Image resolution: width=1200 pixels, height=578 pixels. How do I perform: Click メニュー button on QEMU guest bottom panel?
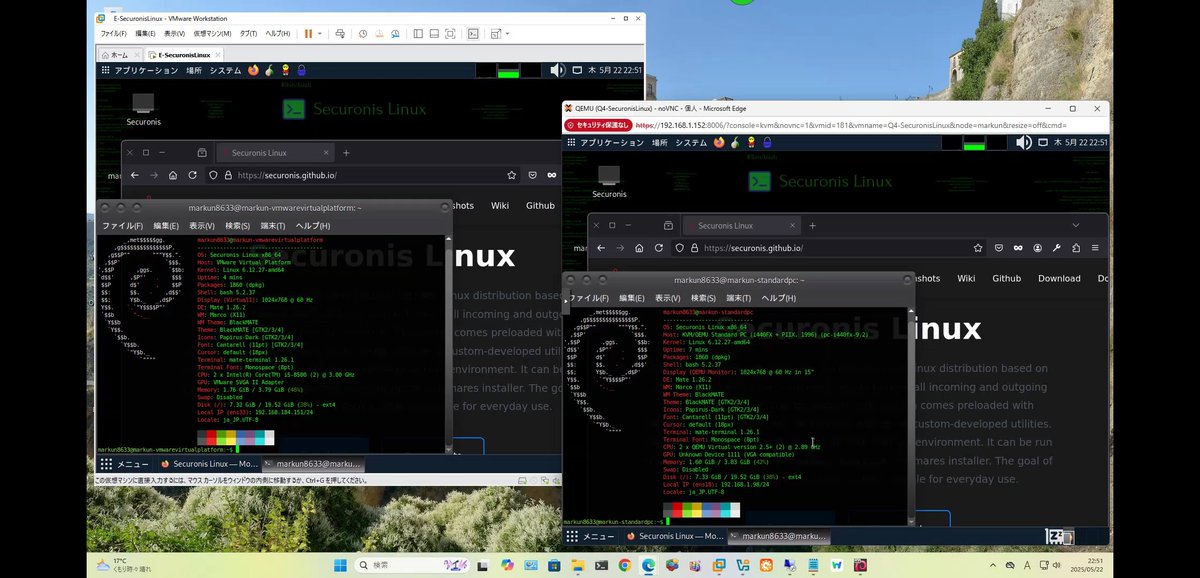[590, 536]
